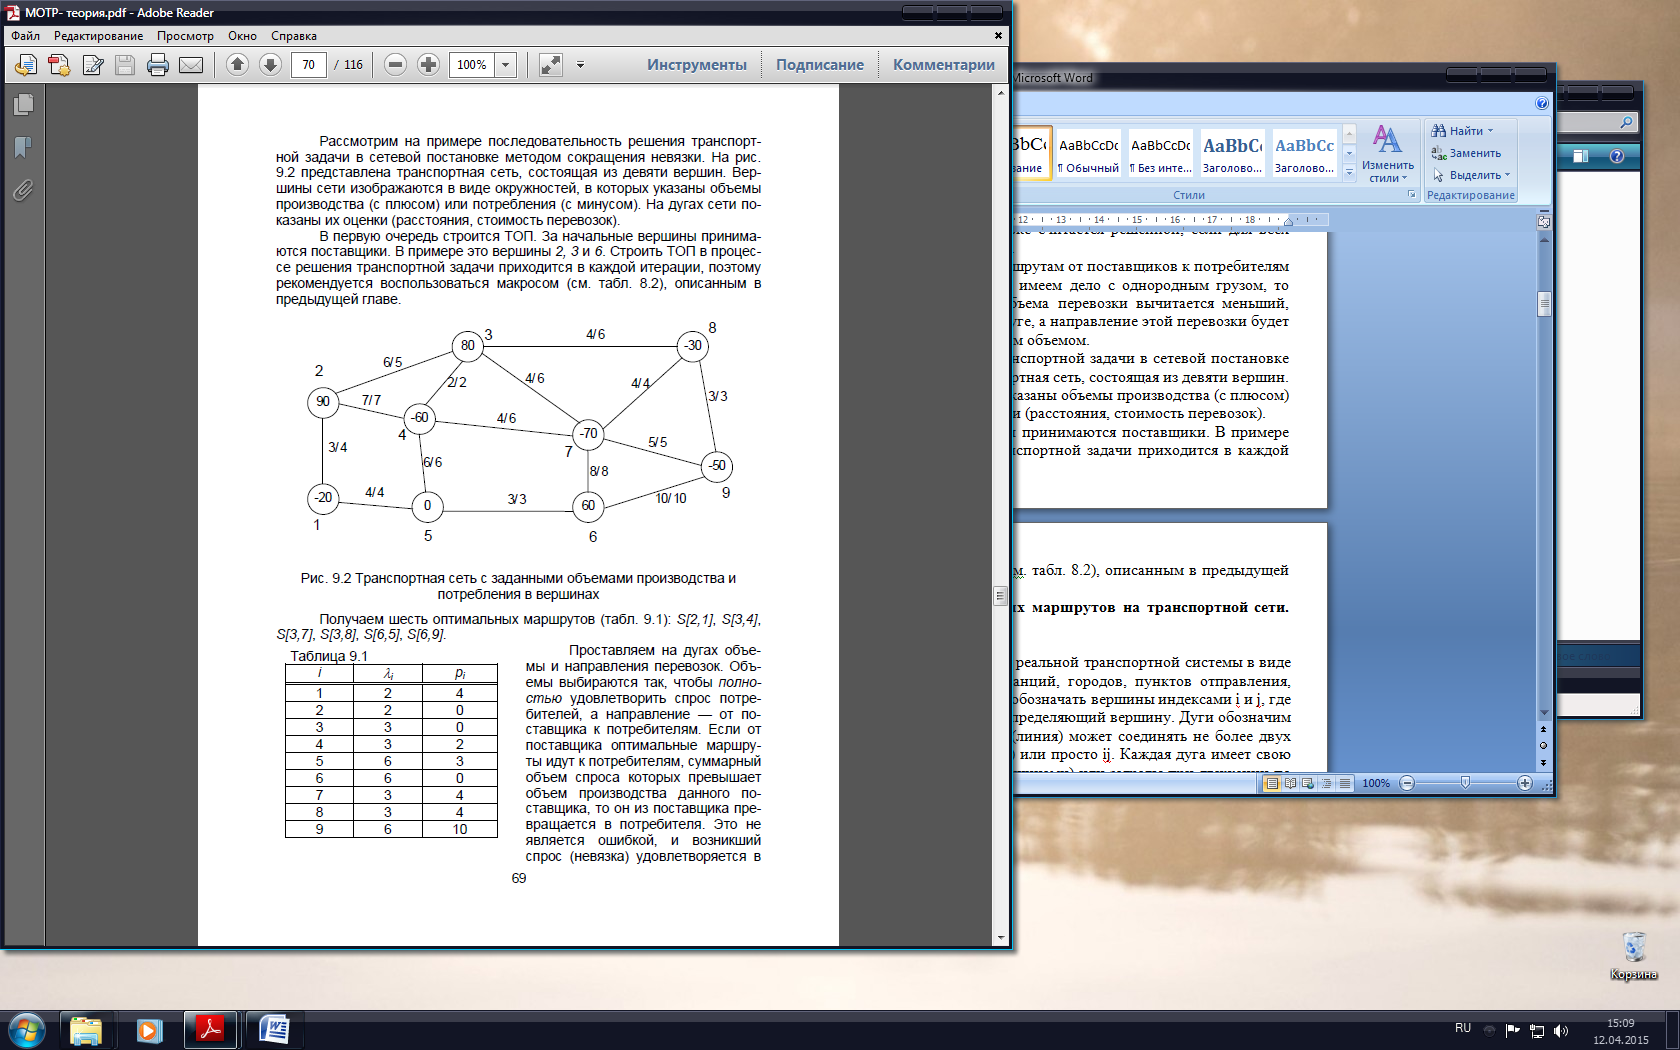Click the save file floppy icon
This screenshot has height=1050, width=1680.
point(125,65)
